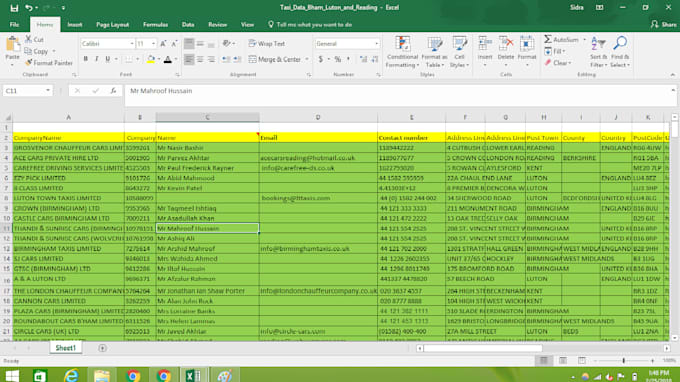Toggle Wrap Text
The image size is (680, 382).
(267, 44)
